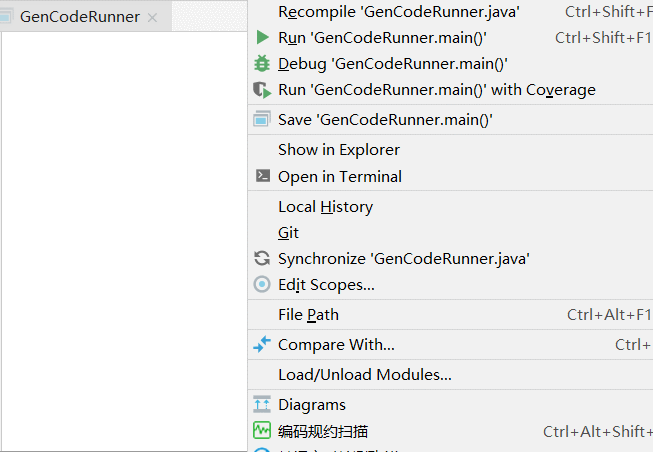The width and height of the screenshot is (653, 452).
Task: Click the Edit Scopes circle icon
Action: tap(262, 285)
